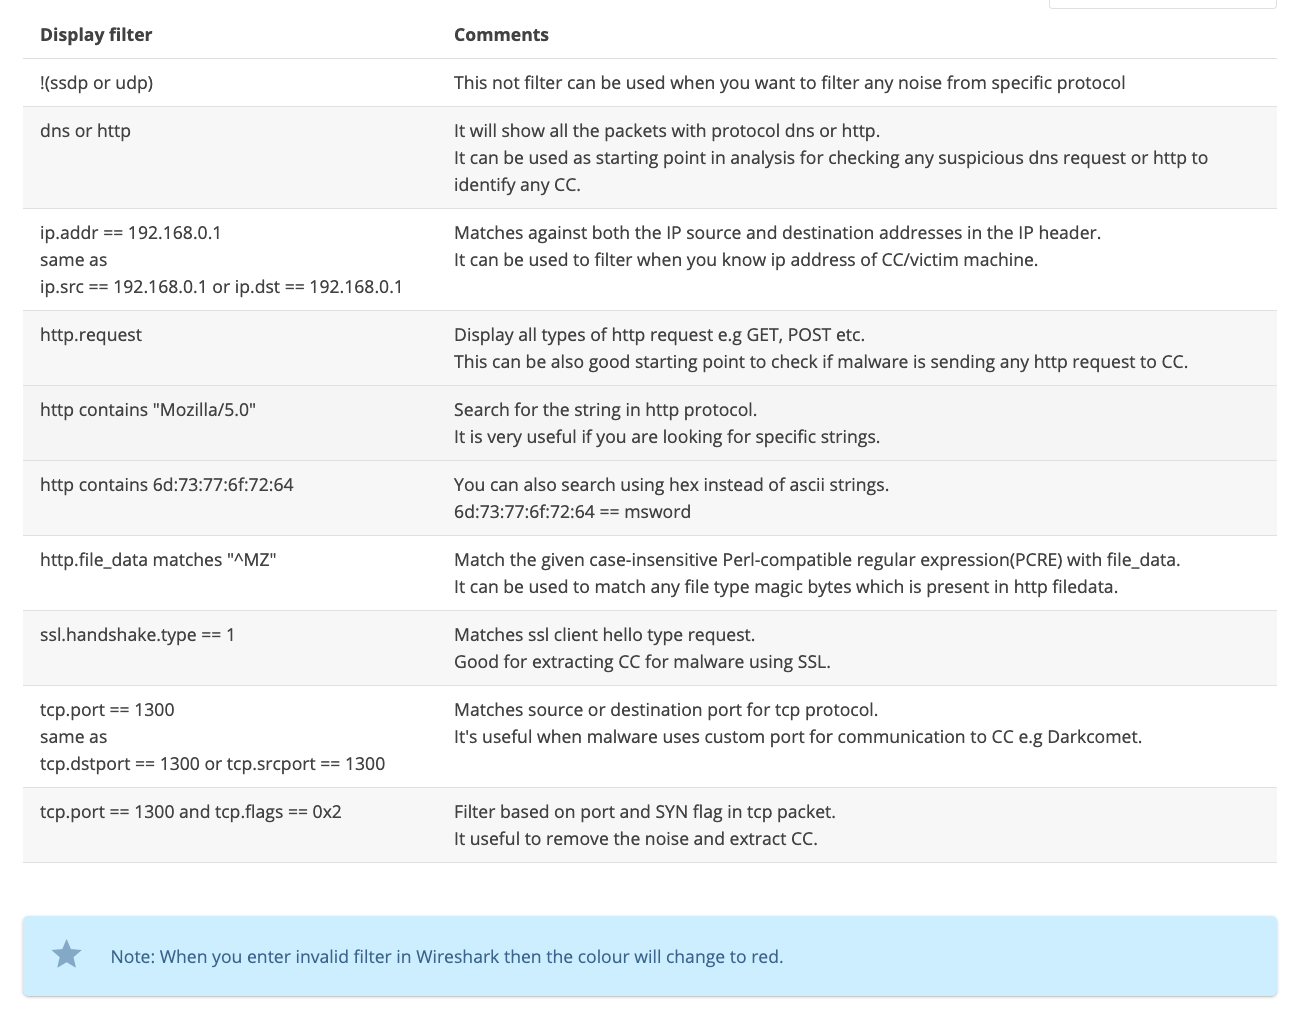This screenshot has height=1018, width=1311.
Task: Click the dns or http filter cell
Action: (85, 131)
